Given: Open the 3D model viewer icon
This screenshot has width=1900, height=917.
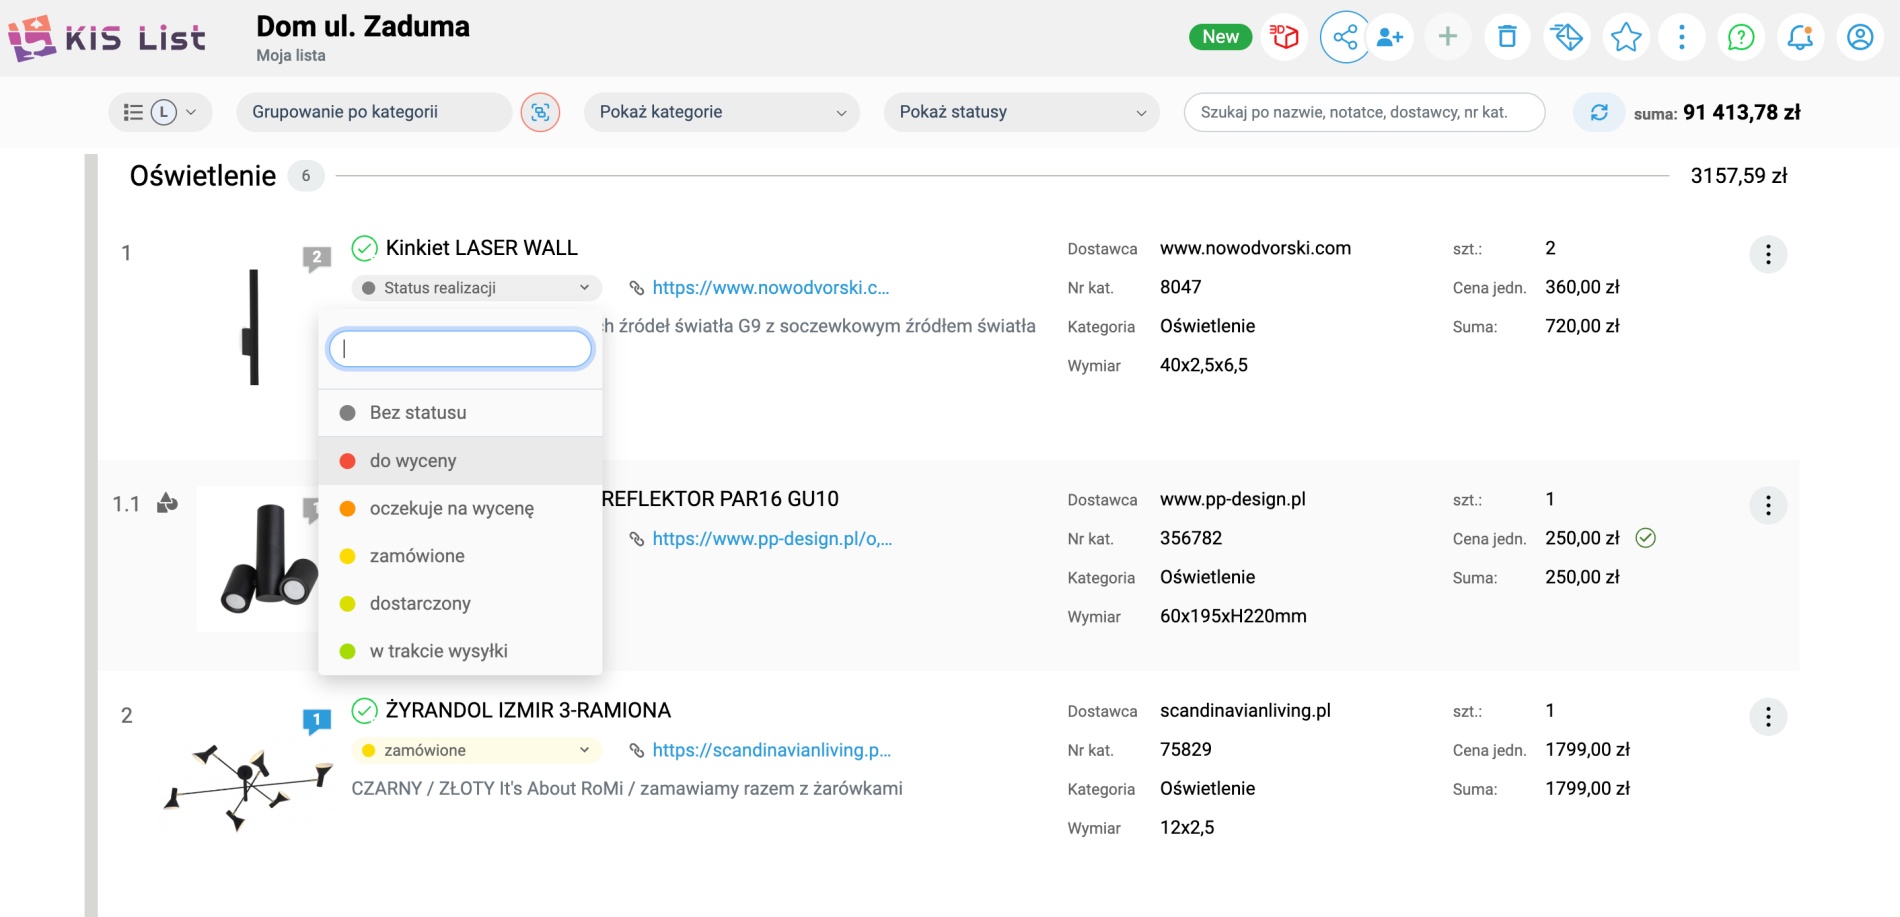Looking at the screenshot, I should [1284, 38].
